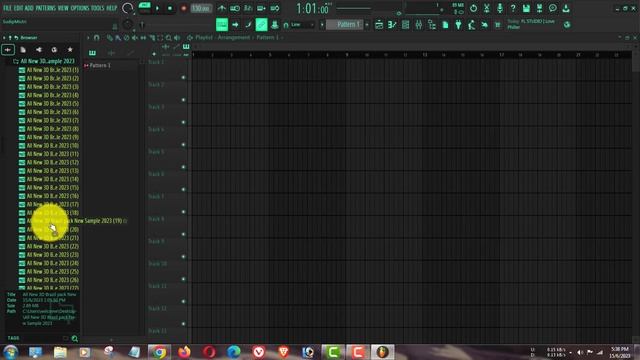This screenshot has height=360, width=640.
Task: Click the scissors audio editor icon
Action: [x=487, y=8]
